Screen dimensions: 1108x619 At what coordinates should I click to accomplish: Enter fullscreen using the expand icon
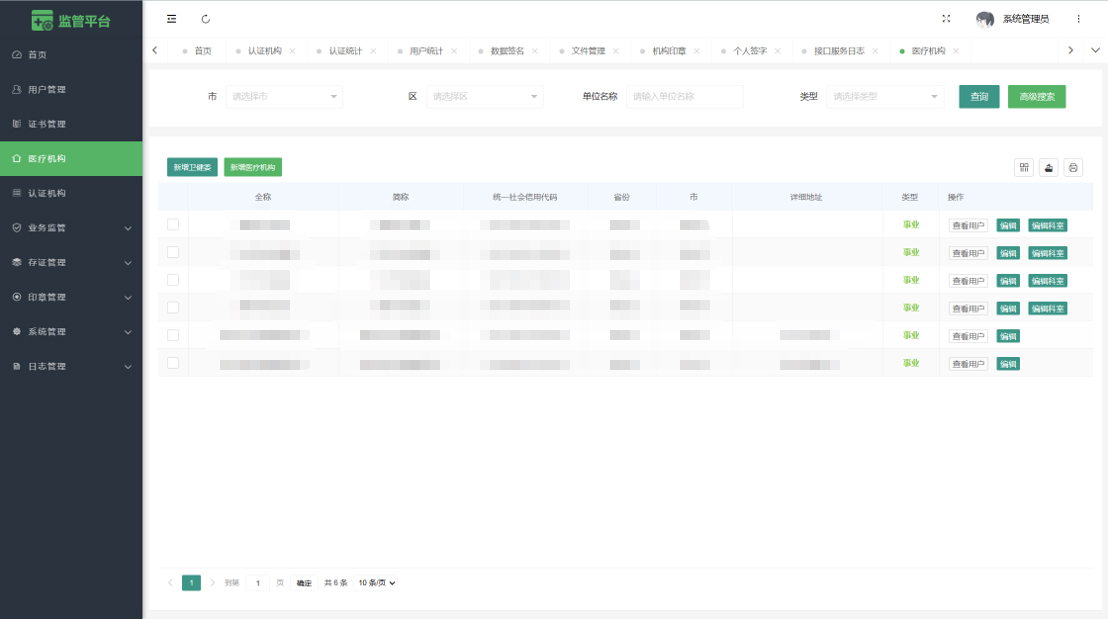[x=946, y=19]
